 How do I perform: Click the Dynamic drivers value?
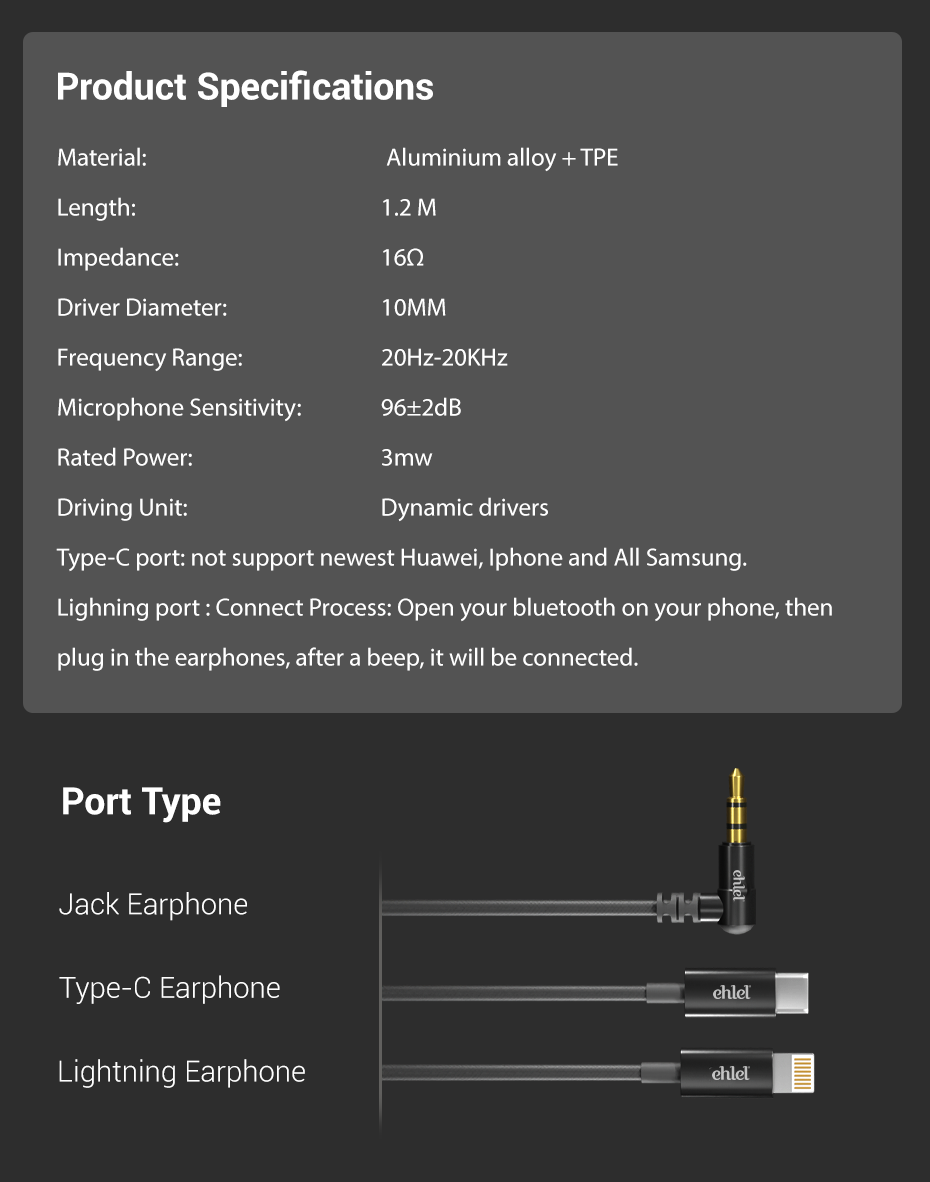(464, 508)
